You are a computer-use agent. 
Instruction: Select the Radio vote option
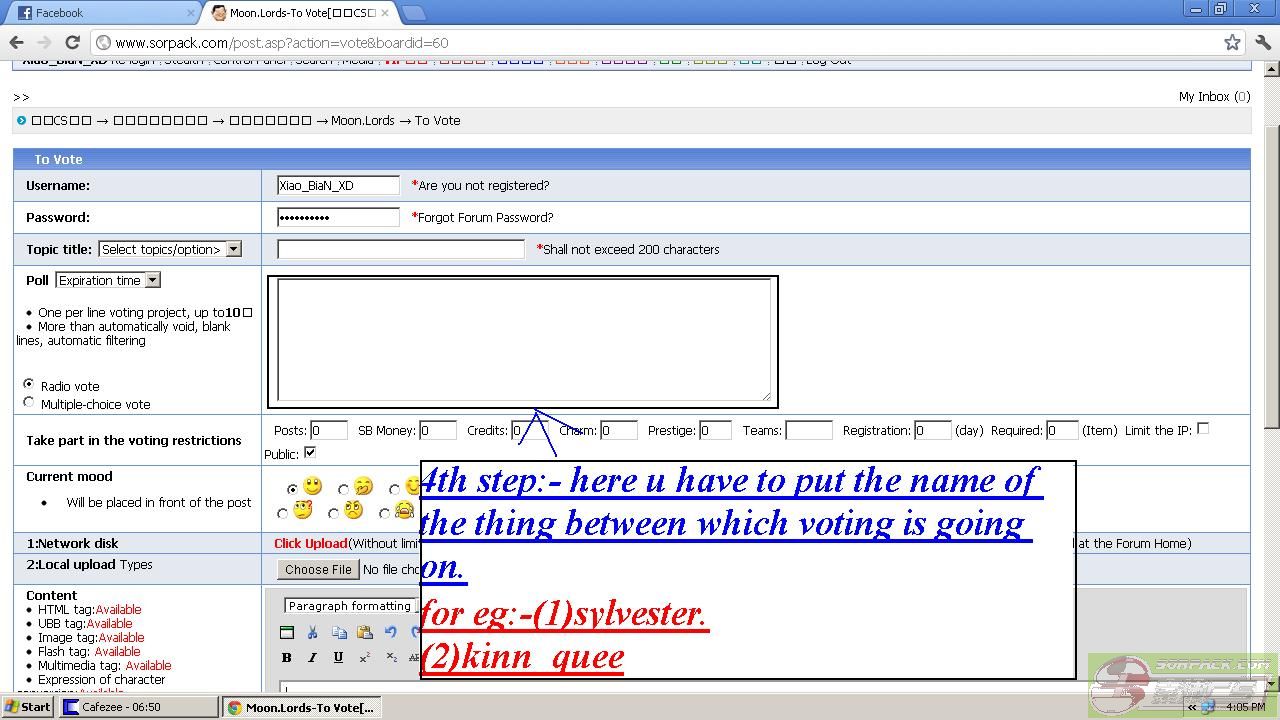(28, 384)
